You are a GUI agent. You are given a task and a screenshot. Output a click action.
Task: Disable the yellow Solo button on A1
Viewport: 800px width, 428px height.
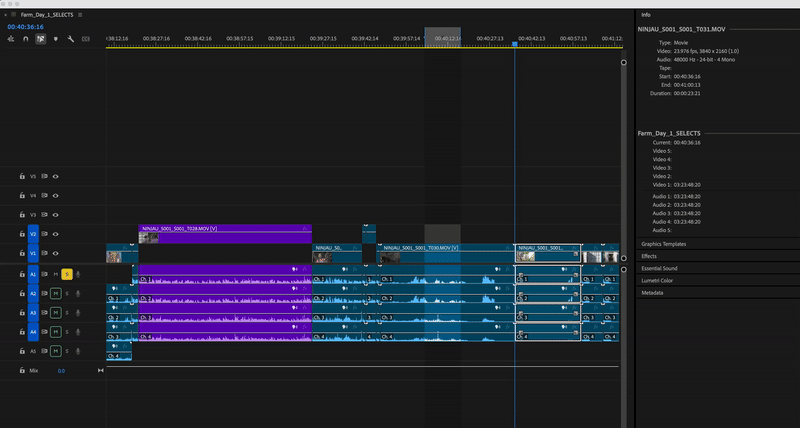(67, 274)
